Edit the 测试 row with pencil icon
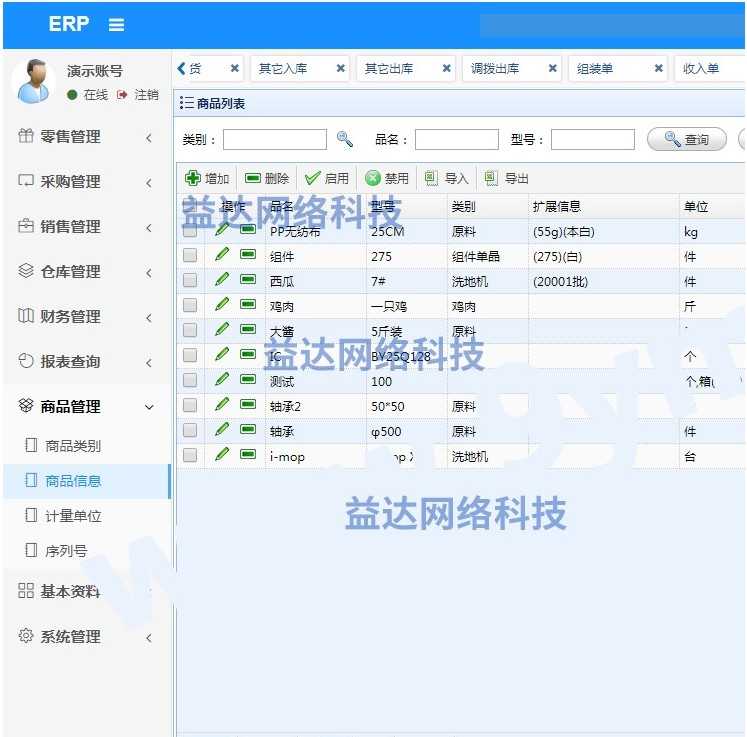747x737 pixels. pyautogui.click(x=222, y=379)
